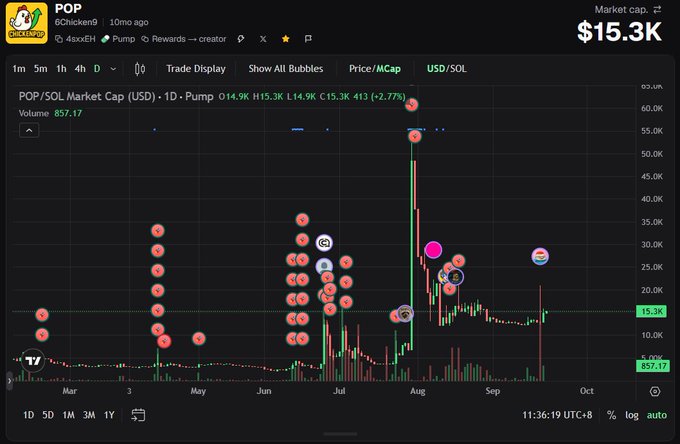The width and height of the screenshot is (680, 444).
Task: Click the pink trade bubble
Action: (x=433, y=250)
